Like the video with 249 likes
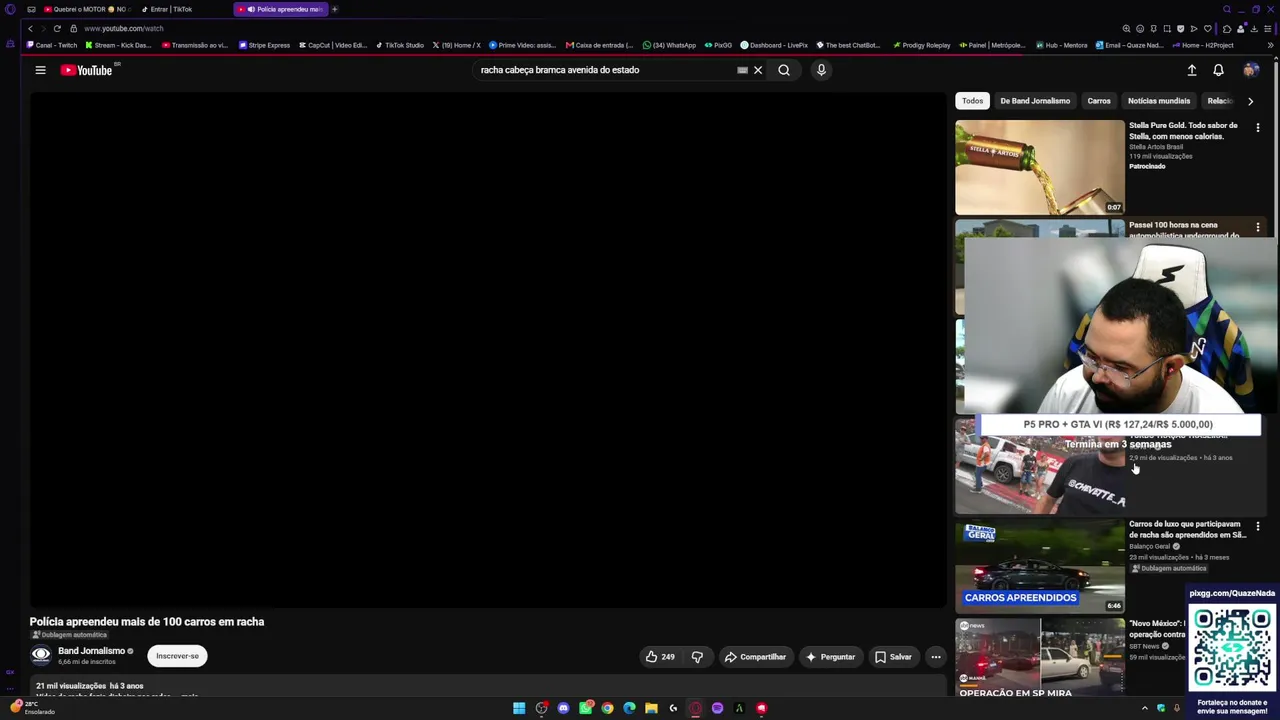This screenshot has width=1280, height=720. [x=660, y=657]
